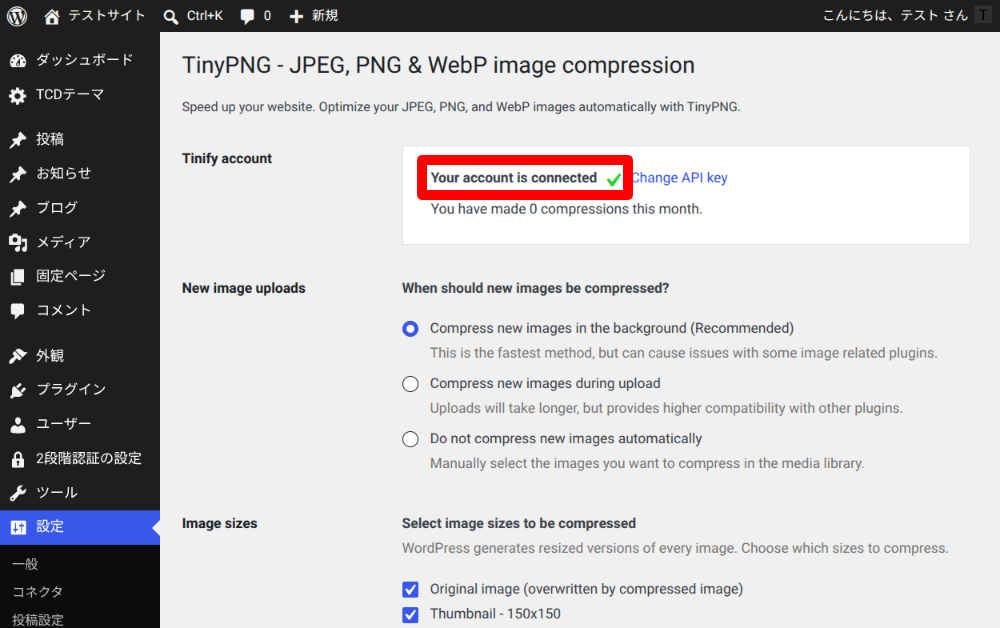Click the home icon for テストサイト

click(x=52, y=17)
